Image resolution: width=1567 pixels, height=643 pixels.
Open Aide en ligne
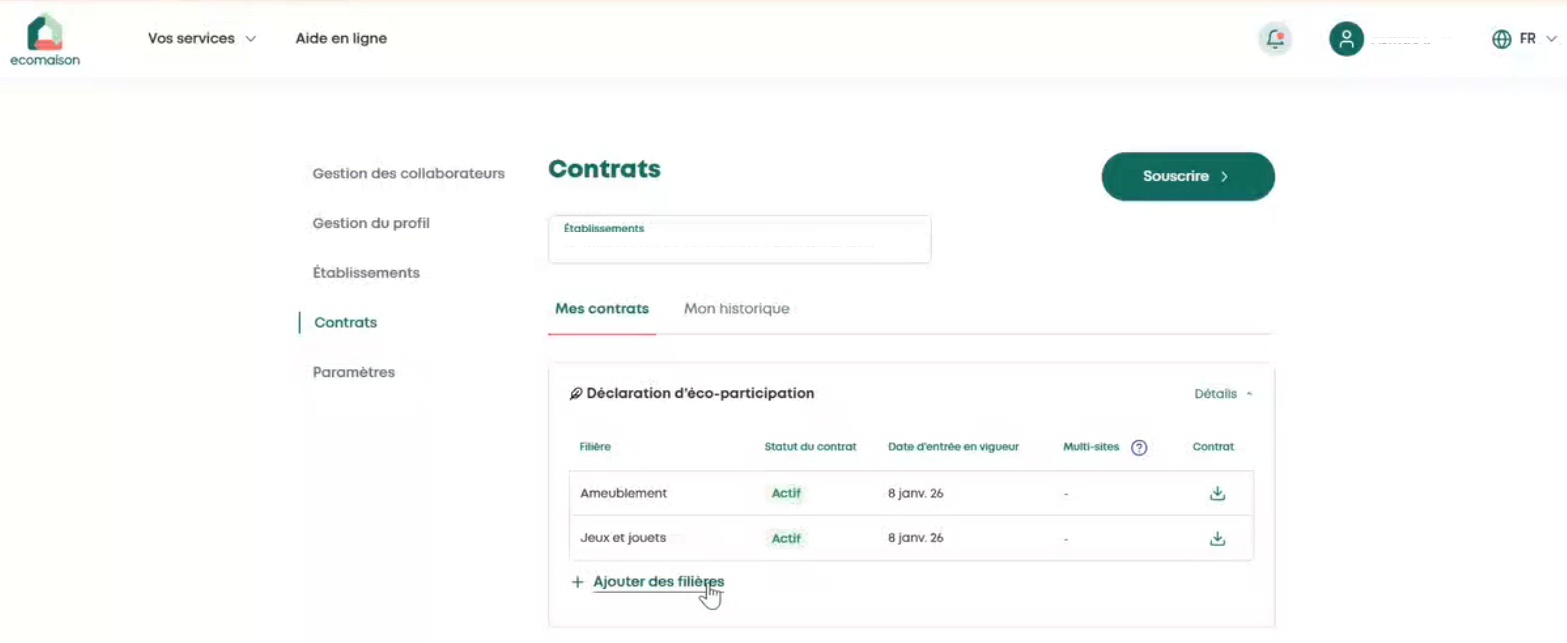pos(341,39)
